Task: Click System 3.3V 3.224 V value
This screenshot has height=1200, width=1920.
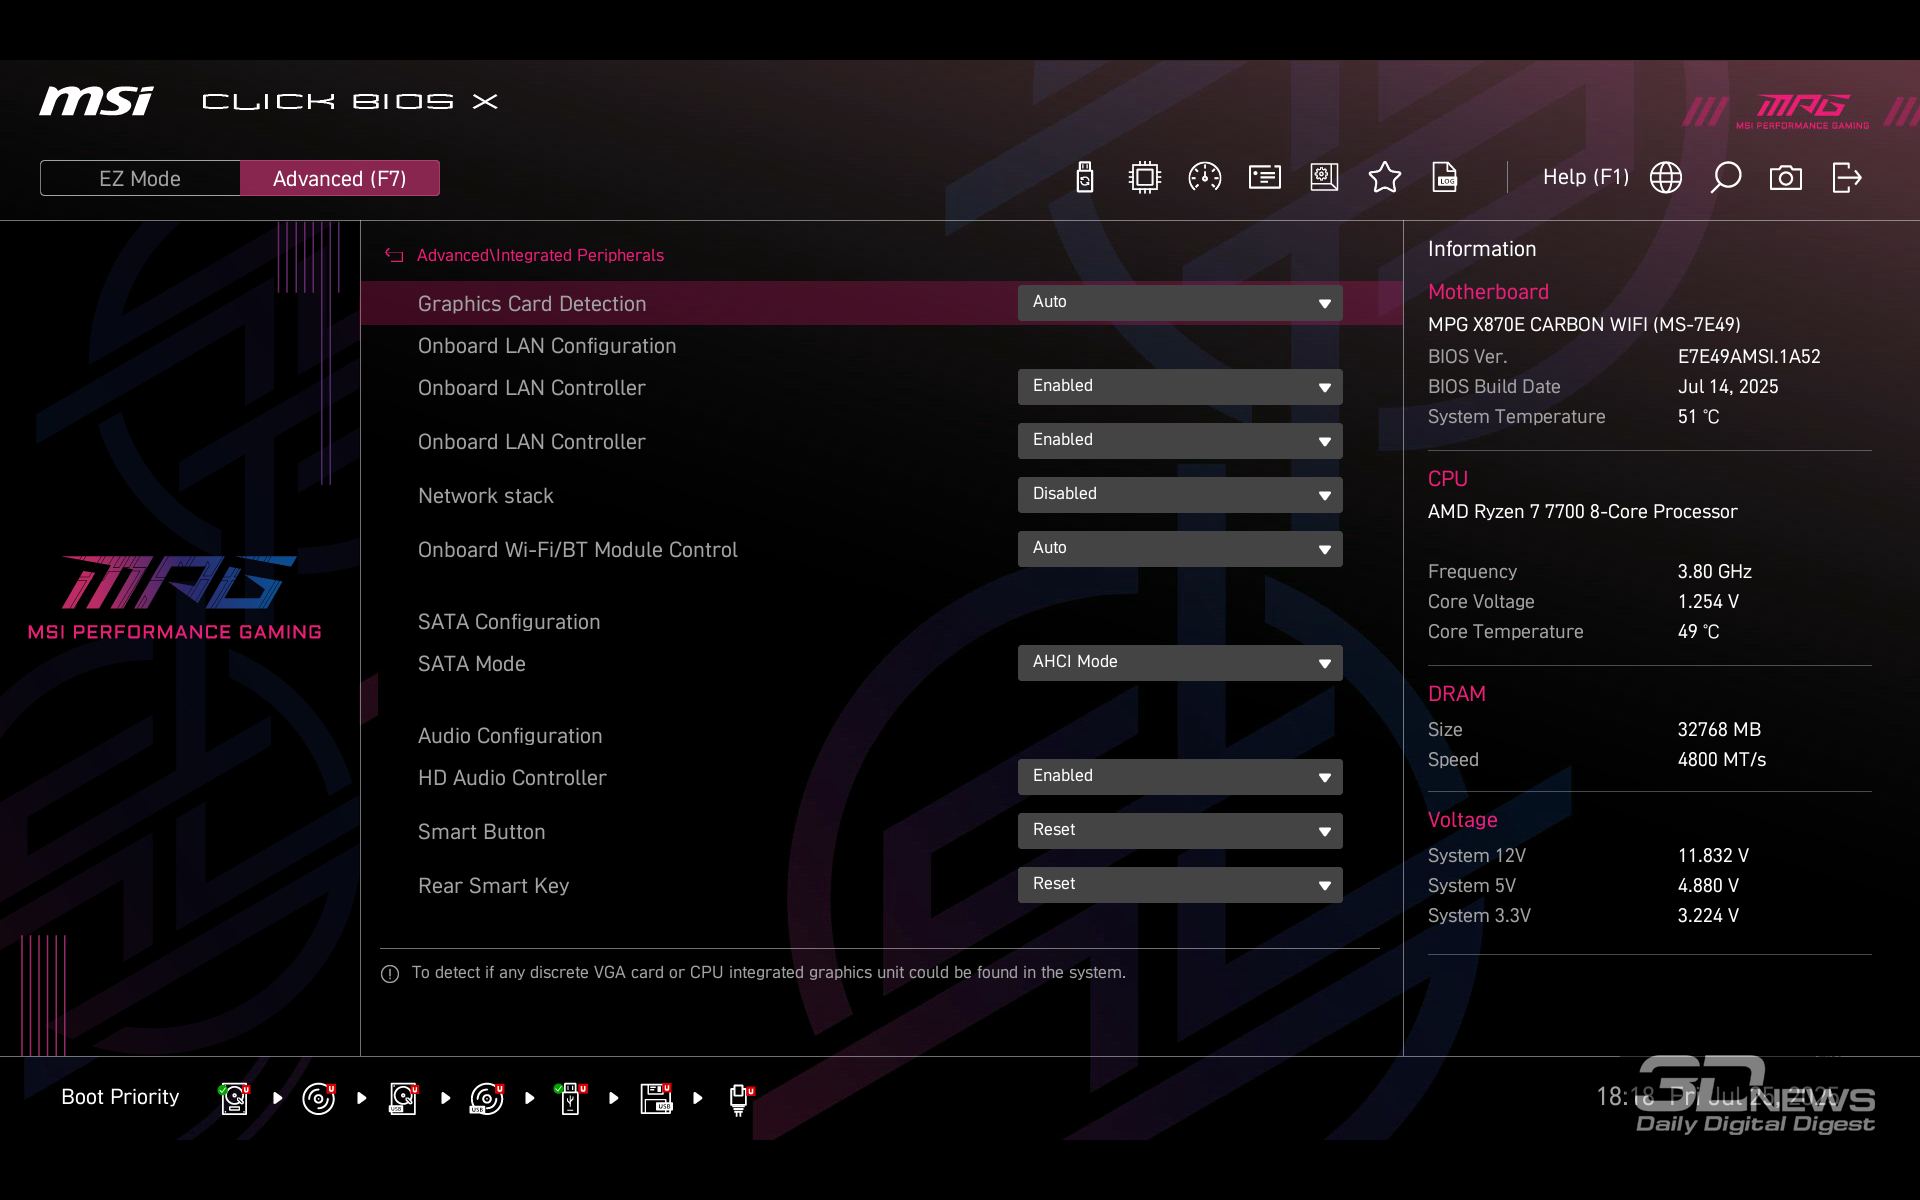Action: [x=1708, y=916]
